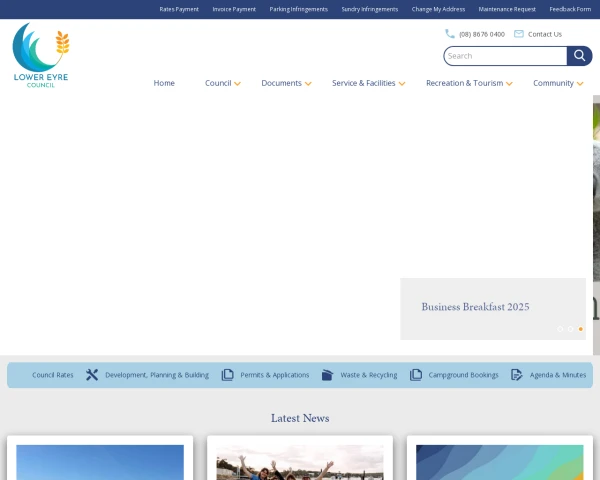Open Development, Planning & Building link
The height and width of the screenshot is (480, 600).
click(x=157, y=375)
